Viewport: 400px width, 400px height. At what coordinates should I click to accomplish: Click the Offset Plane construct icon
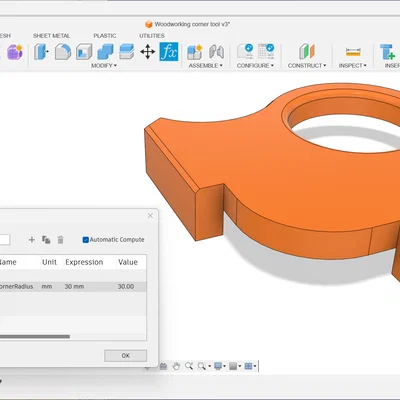tap(307, 52)
